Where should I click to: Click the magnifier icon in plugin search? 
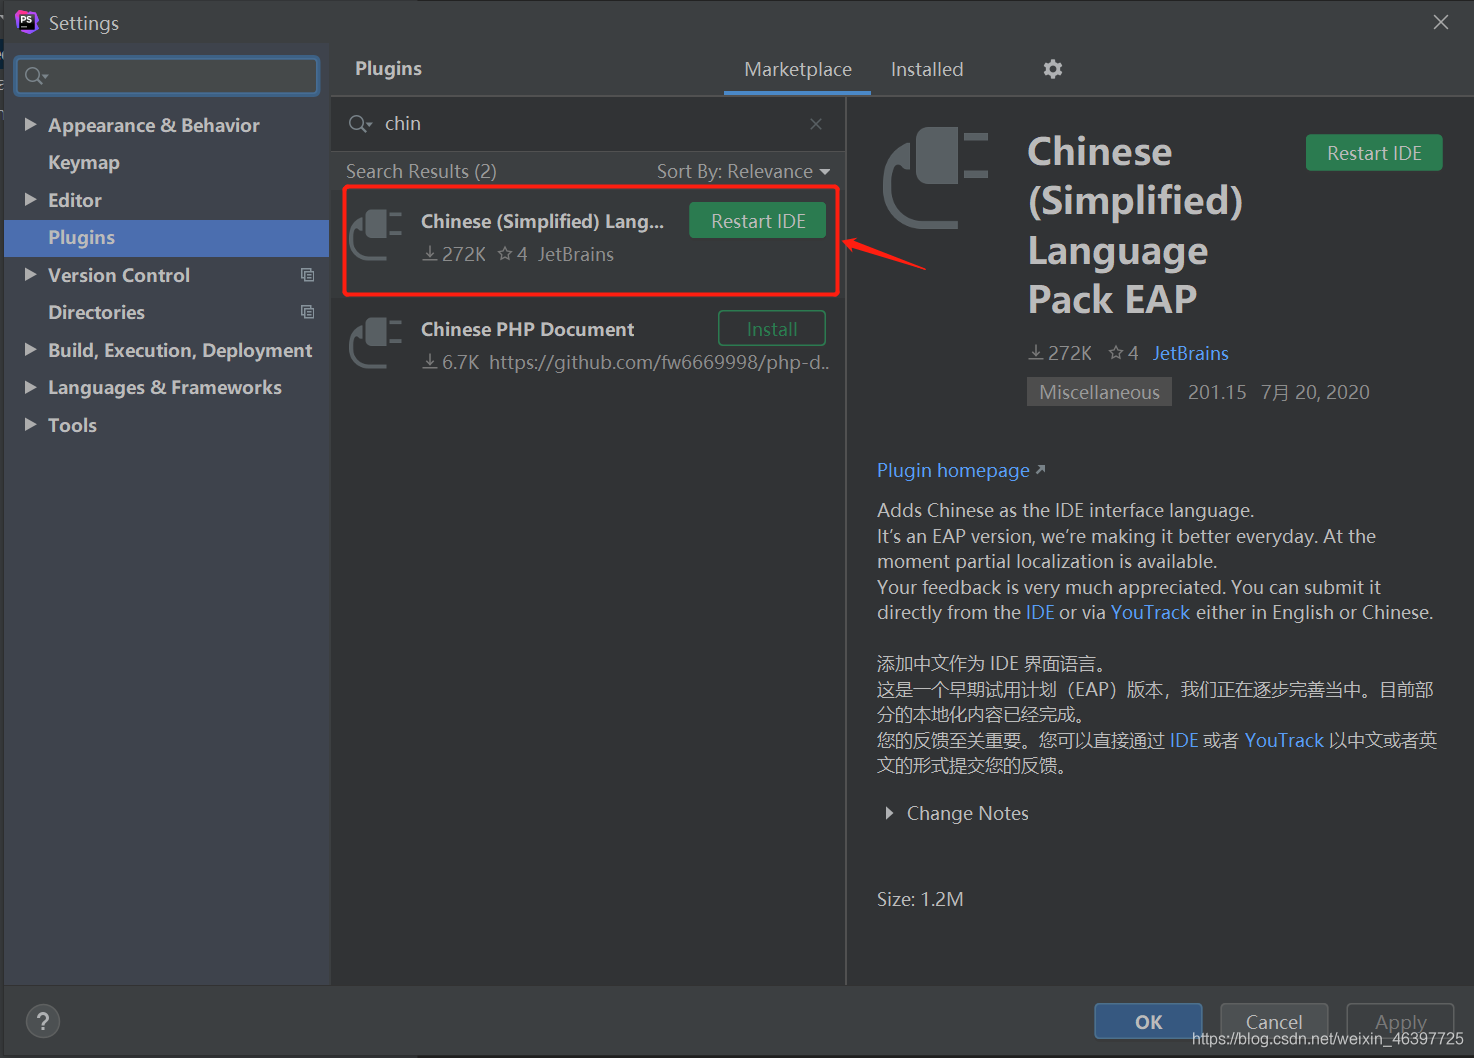click(360, 124)
